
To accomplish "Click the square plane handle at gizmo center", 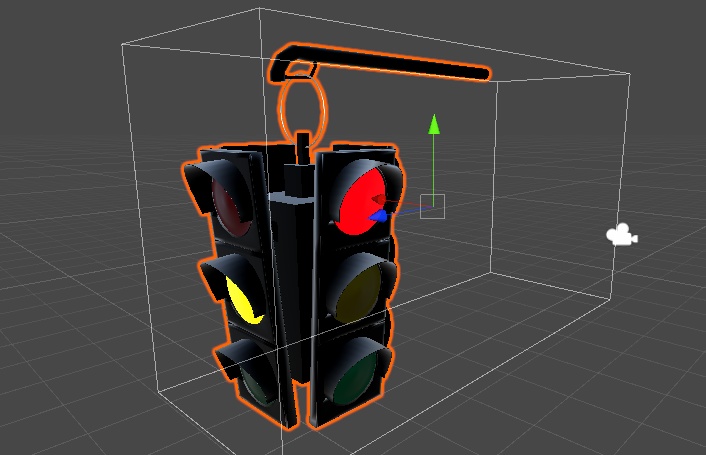I will click(x=432, y=207).
